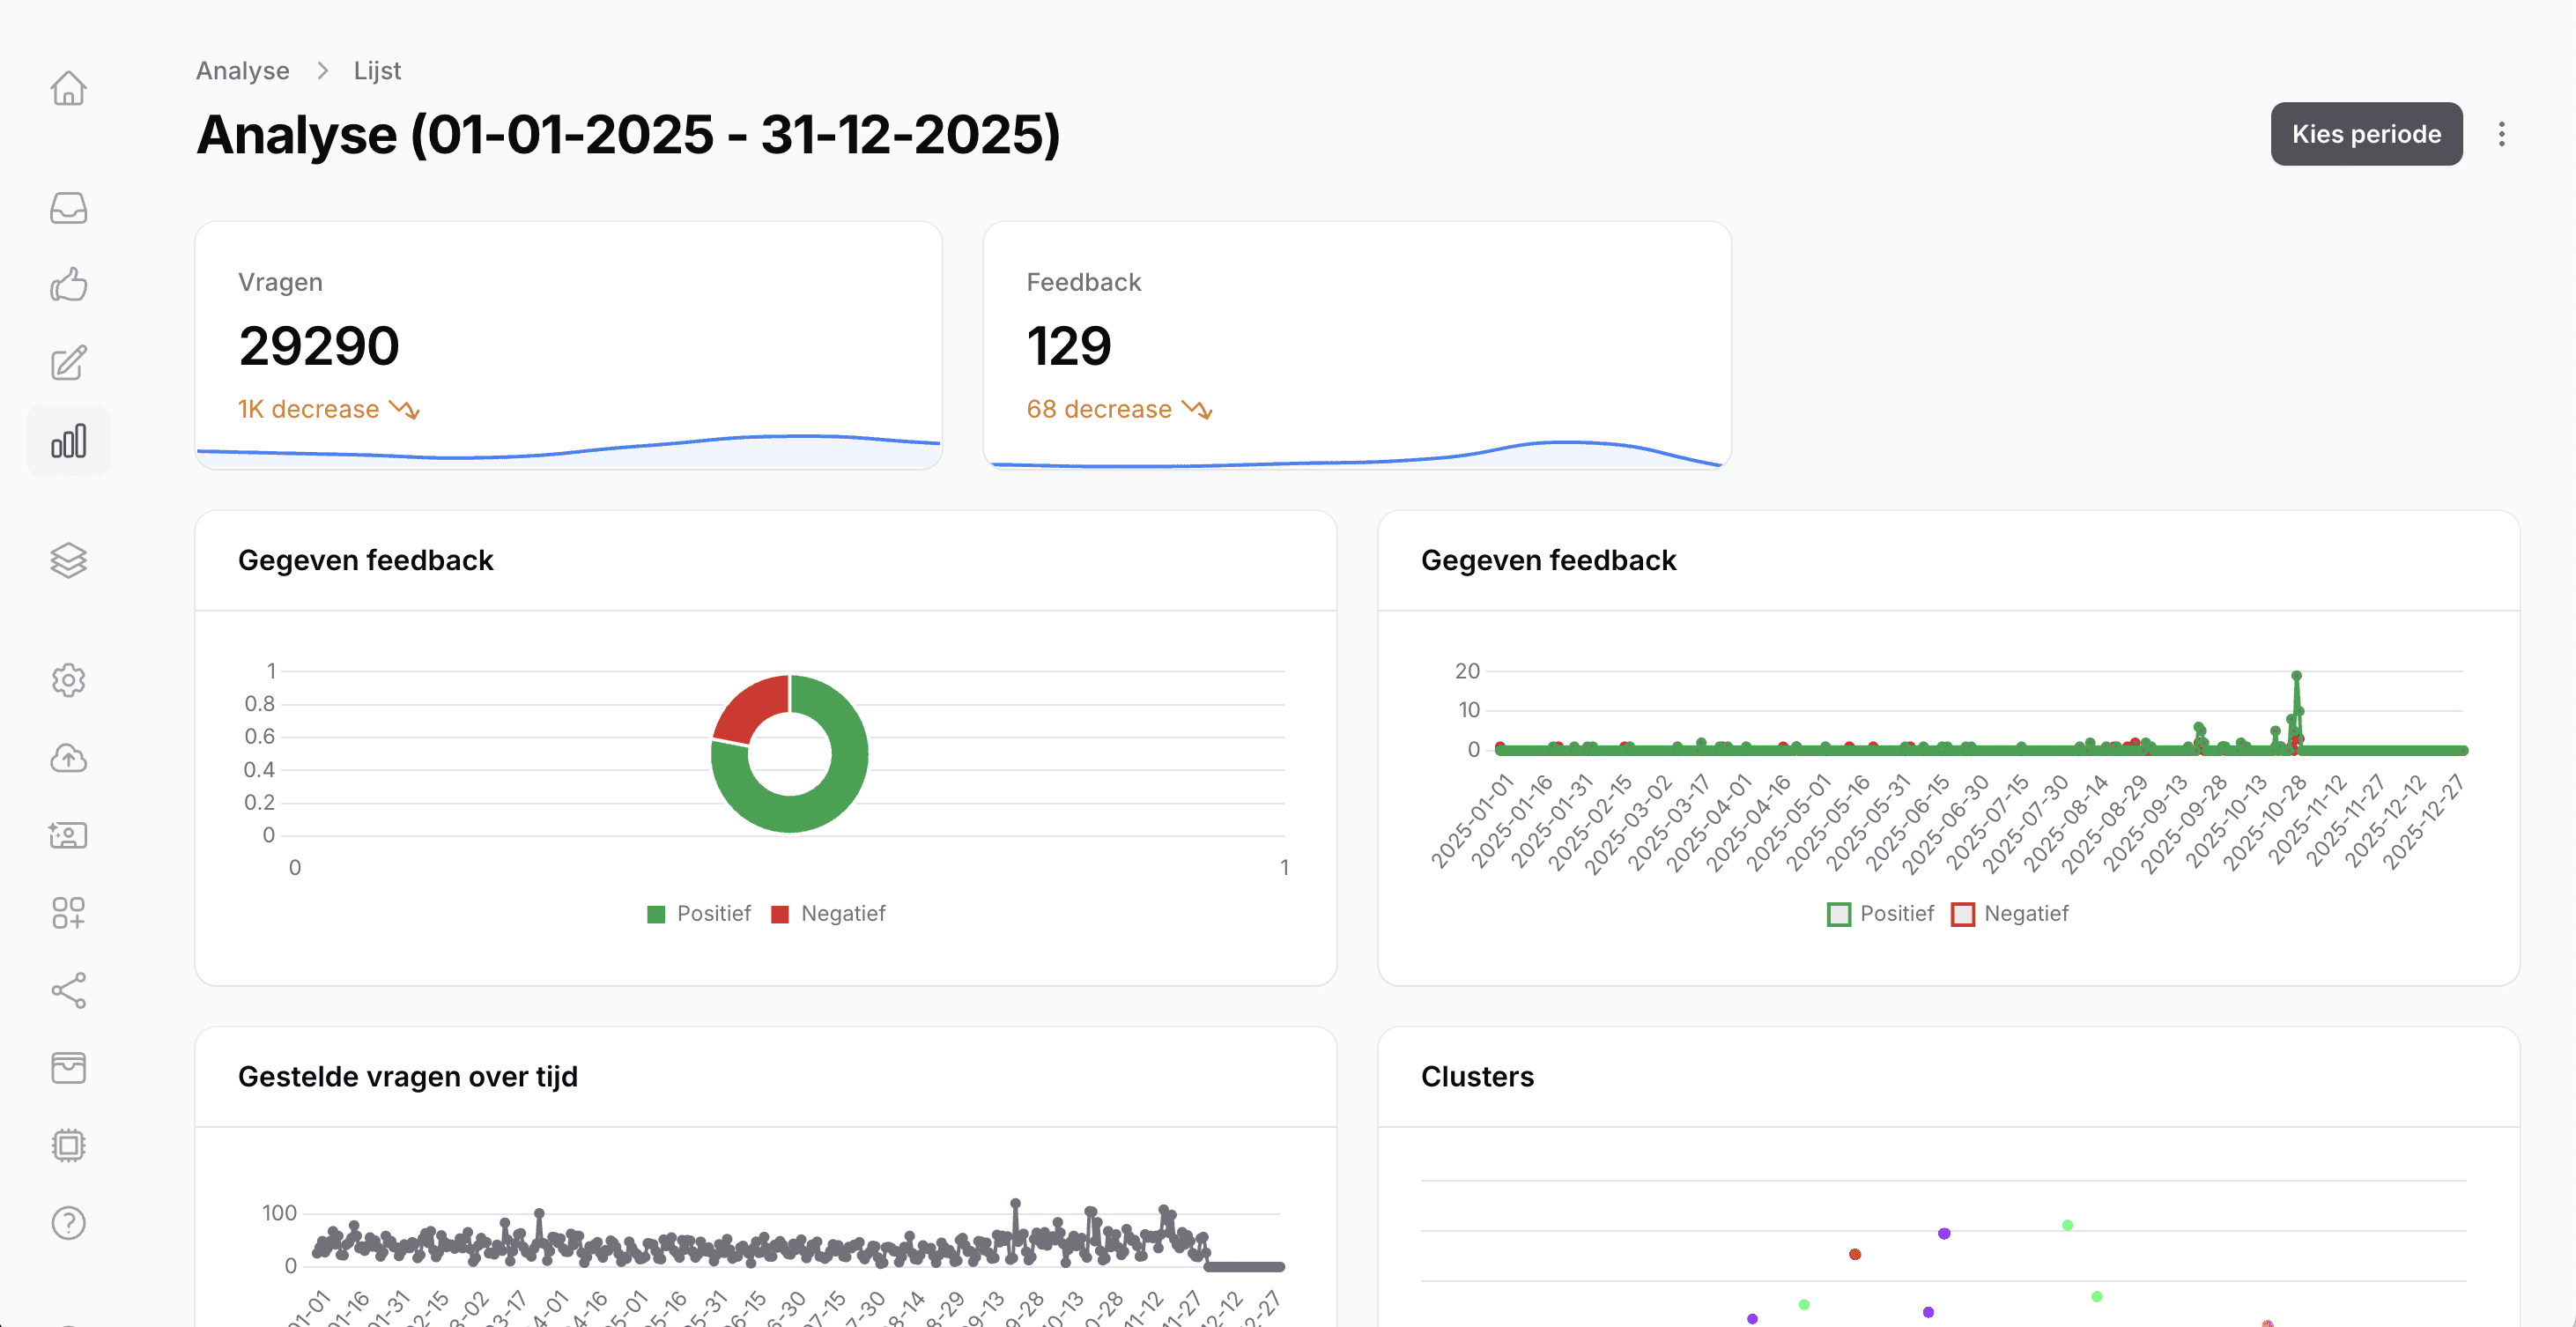Open the processor chip sidebar icon
The image size is (2576, 1327).
click(x=68, y=1145)
